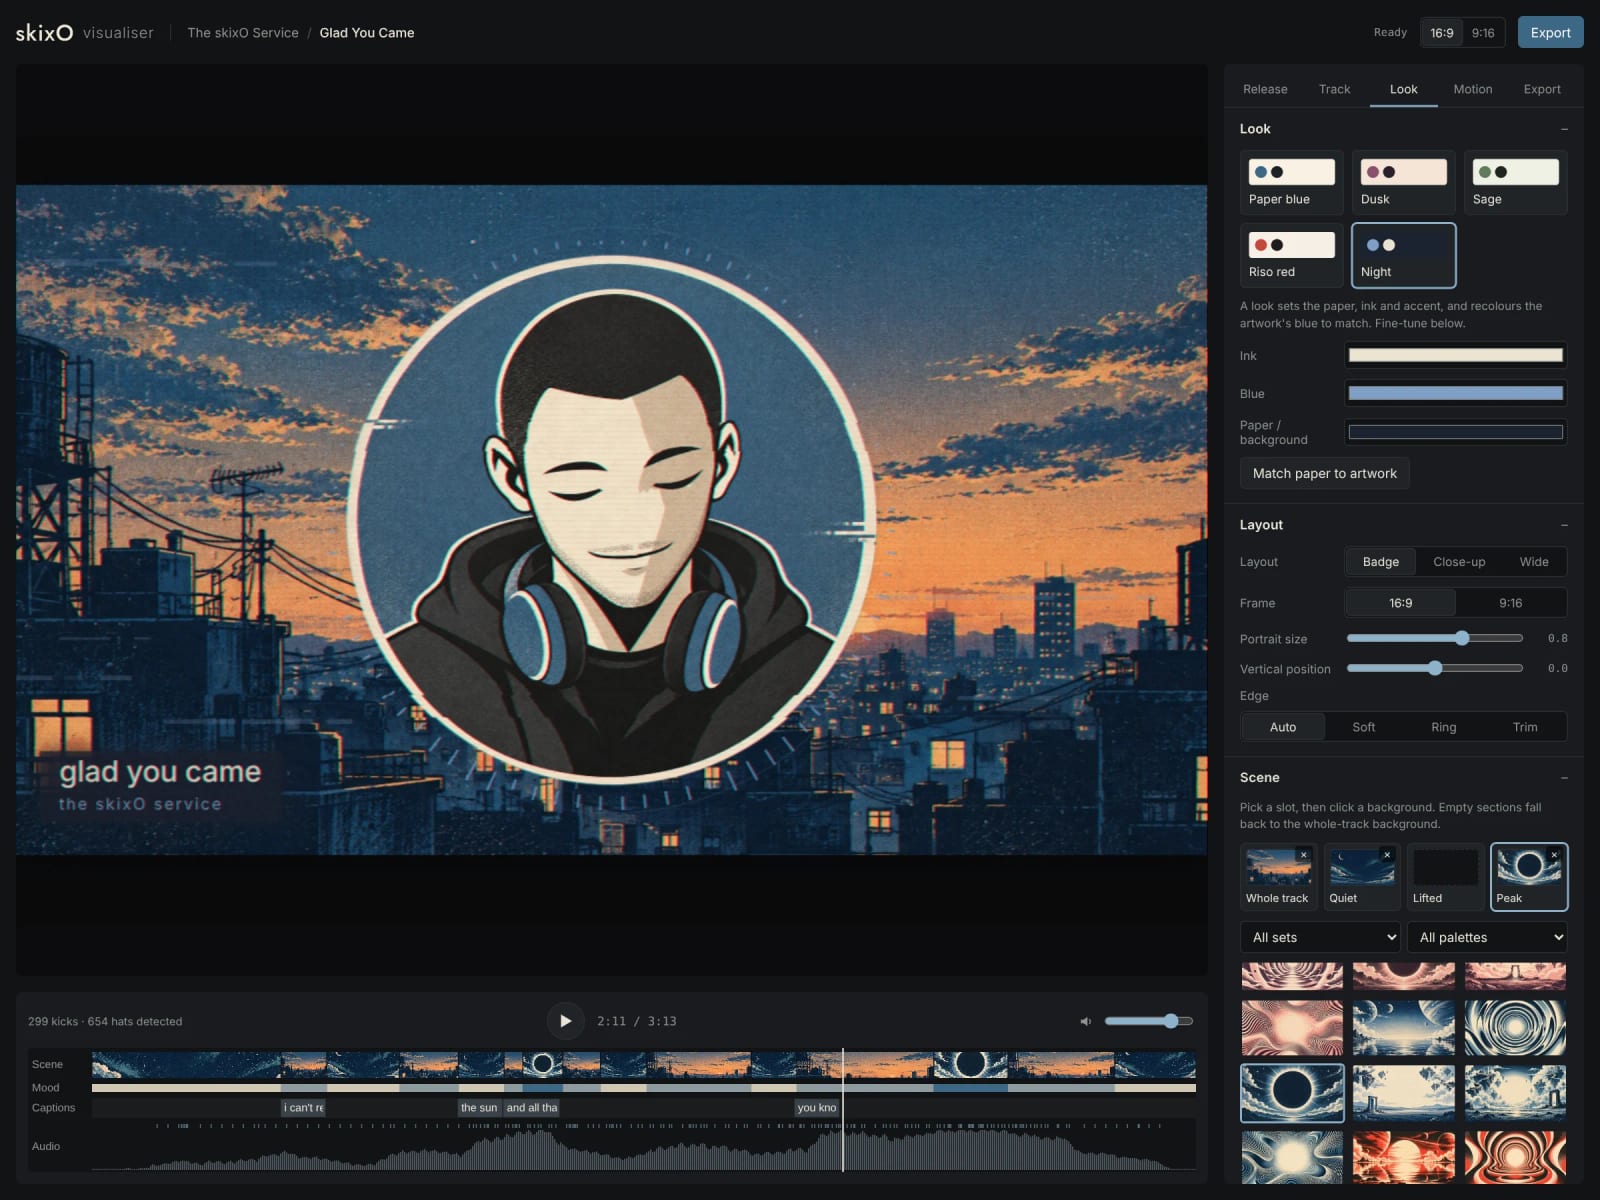Set Edge style to Soft
The width and height of the screenshot is (1600, 1200).
[x=1363, y=727]
